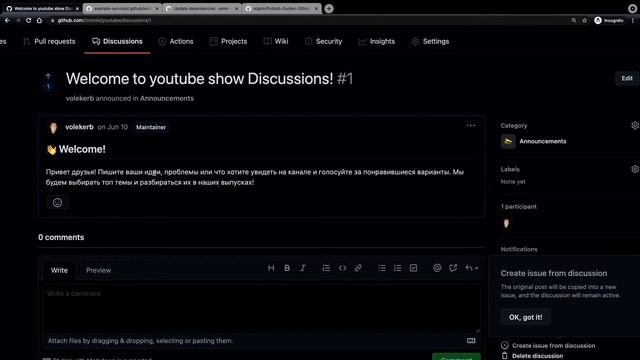The image size is (640, 360).
Task: Open the post's three-dot options menu
Action: coord(471,126)
